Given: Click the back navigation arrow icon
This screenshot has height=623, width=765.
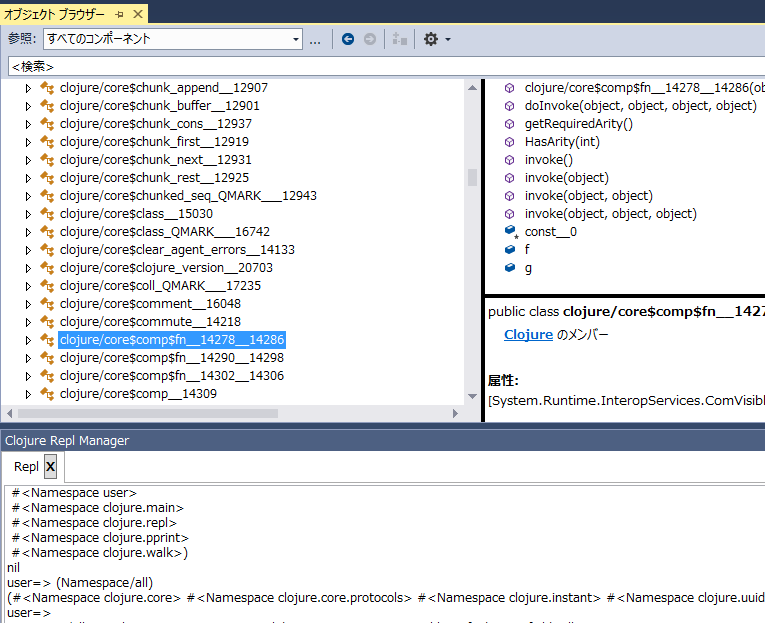Looking at the screenshot, I should (x=348, y=39).
